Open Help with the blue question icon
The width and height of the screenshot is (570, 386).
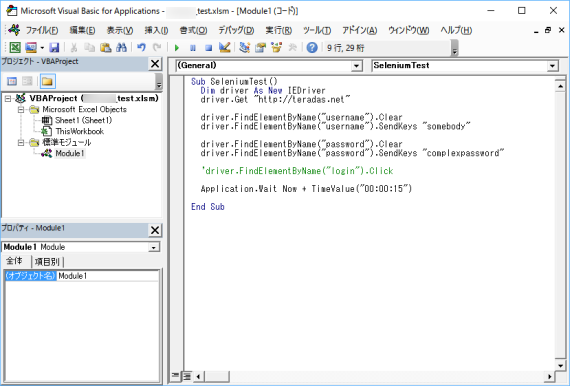coord(312,48)
